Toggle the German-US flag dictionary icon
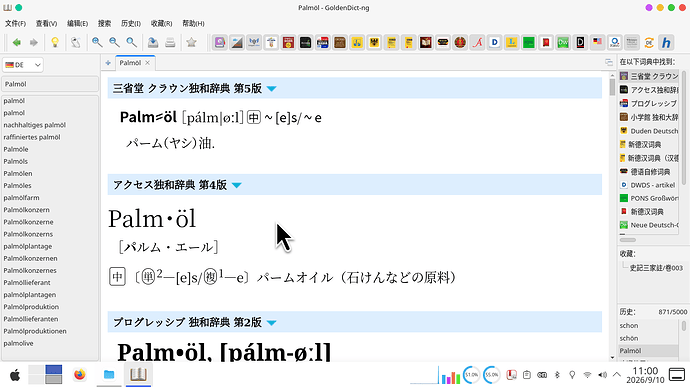Image resolution: width=690 pixels, height=387 pixels. [x=598, y=43]
